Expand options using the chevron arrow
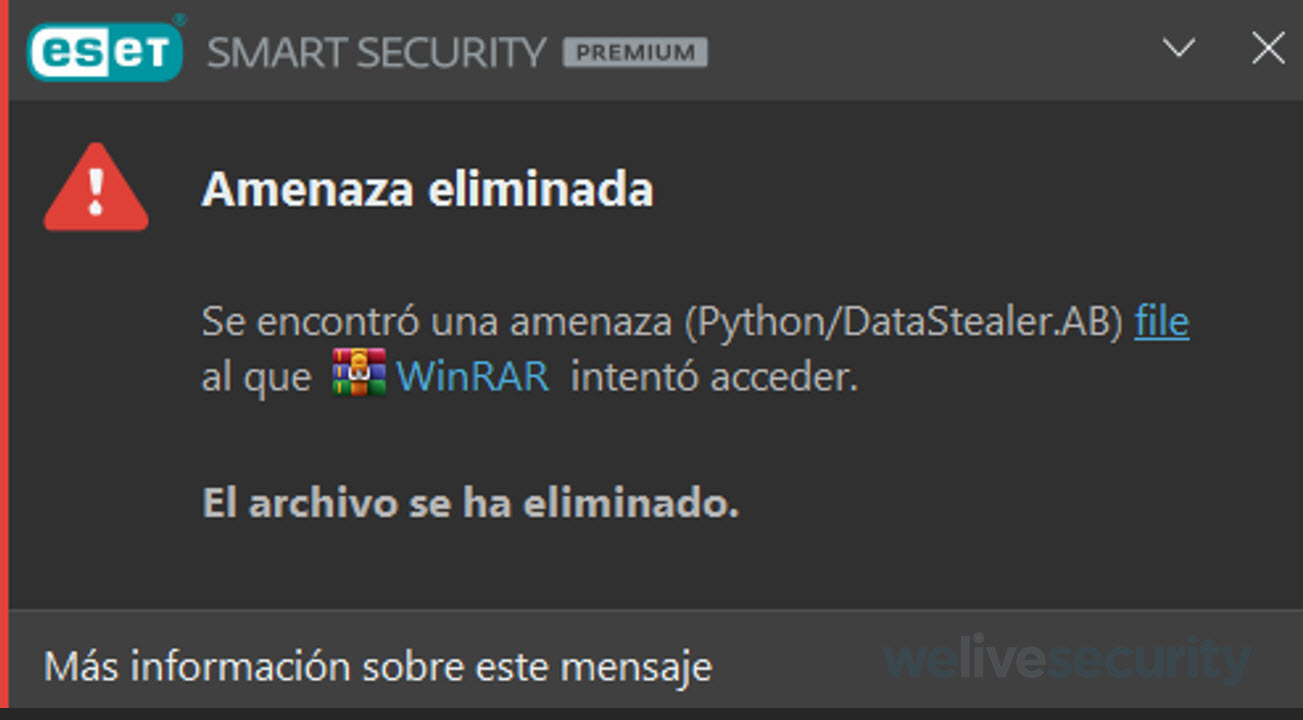 coord(1180,47)
